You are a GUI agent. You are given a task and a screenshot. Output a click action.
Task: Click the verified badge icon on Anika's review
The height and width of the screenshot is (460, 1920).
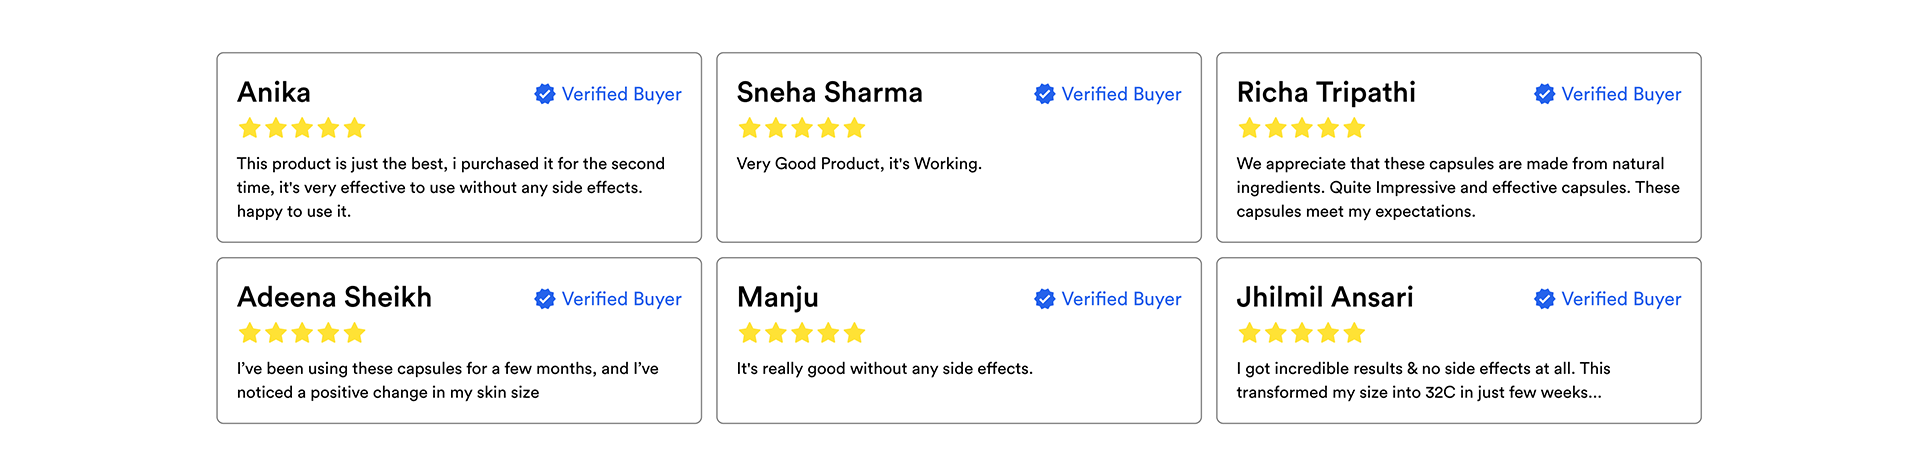pyautogui.click(x=545, y=94)
